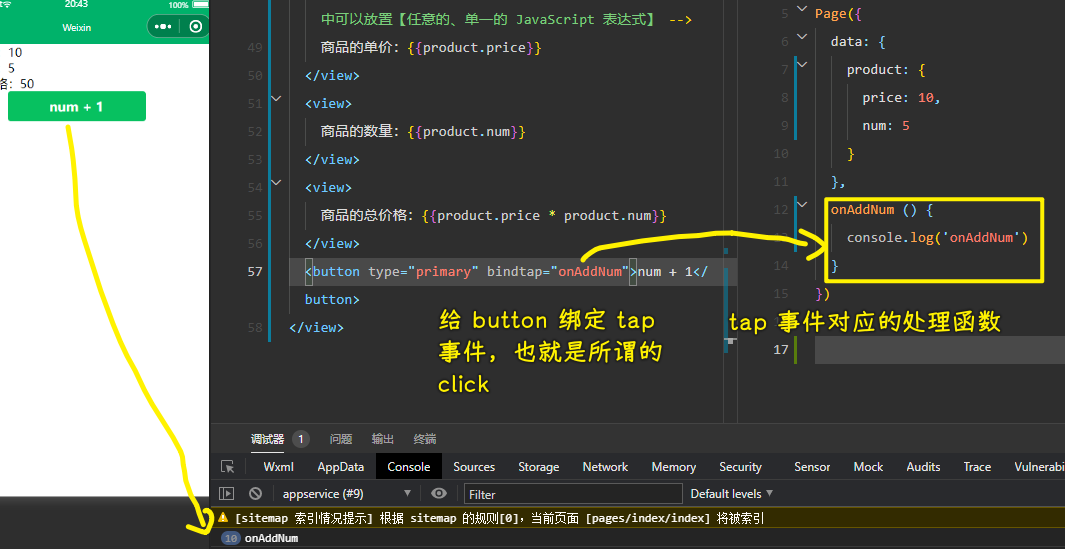Toggle the live expression eye icon
This screenshot has height=549, width=1065.
439,493
